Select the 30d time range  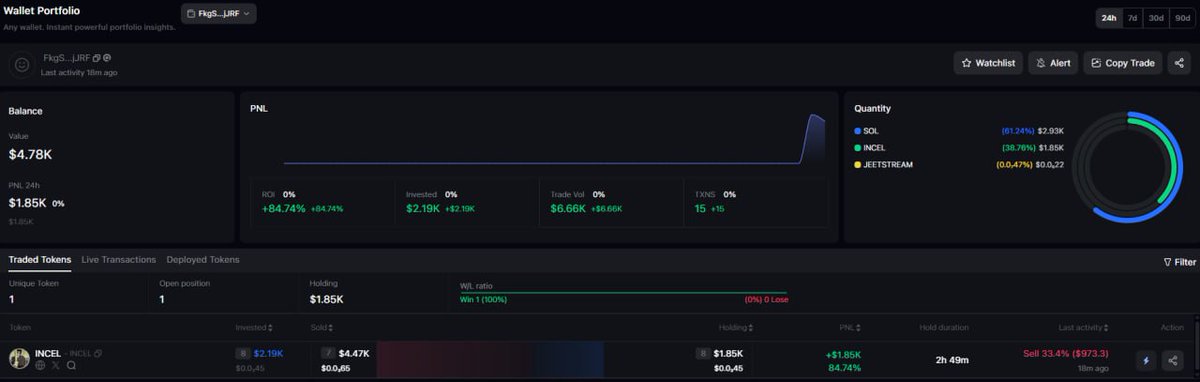1156,18
